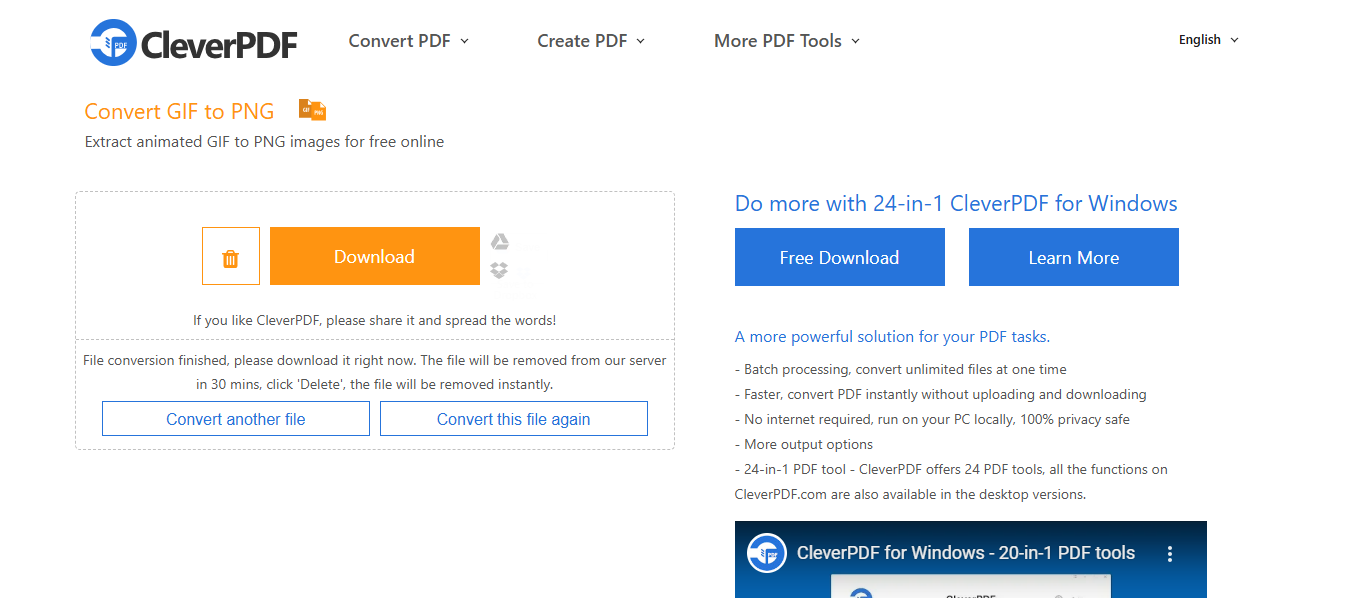Open the video's three-dot options menu
This screenshot has height=598, width=1349.
pyautogui.click(x=1170, y=553)
